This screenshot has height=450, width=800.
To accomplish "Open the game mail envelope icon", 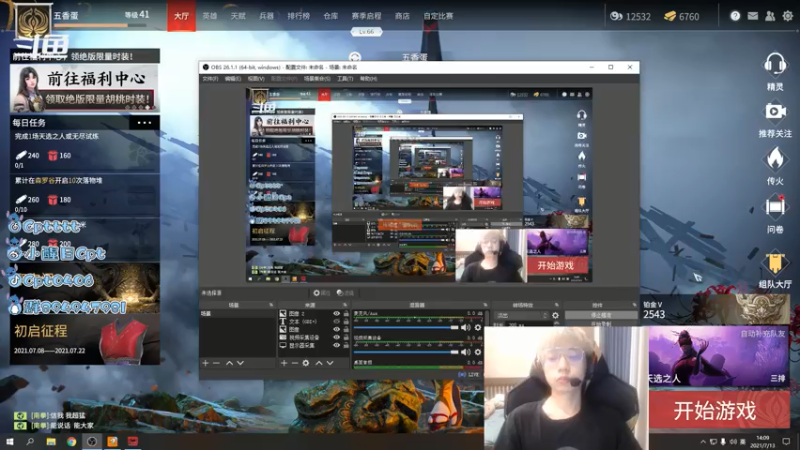I will [753, 16].
